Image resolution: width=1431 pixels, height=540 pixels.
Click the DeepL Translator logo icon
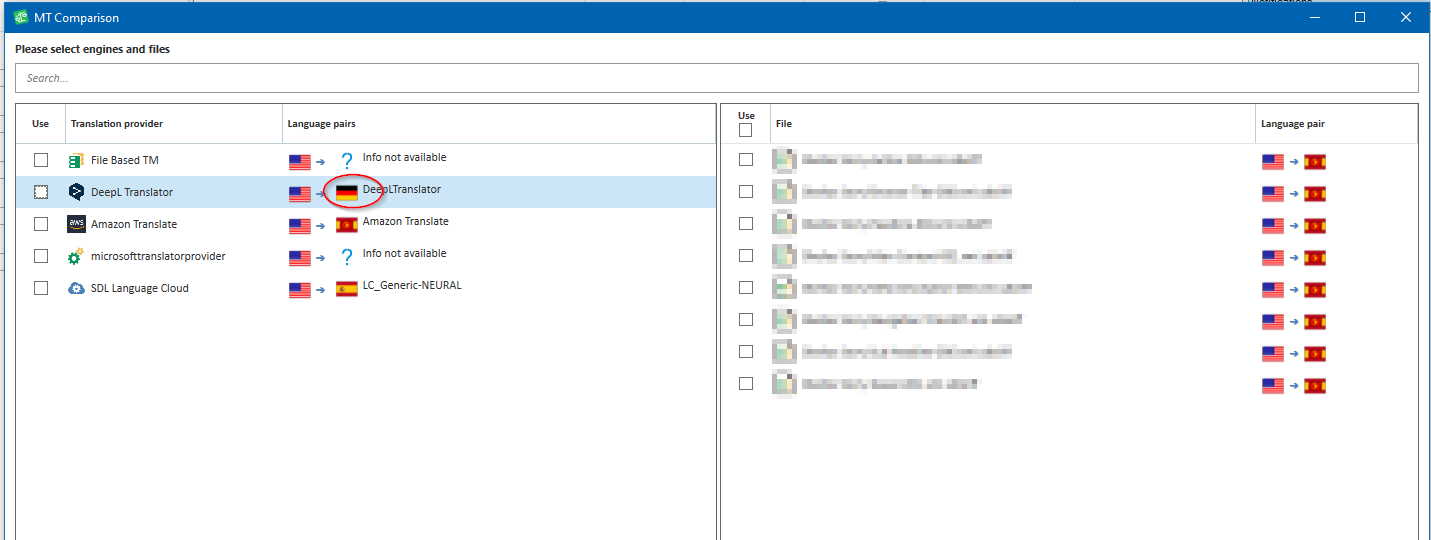(76, 192)
